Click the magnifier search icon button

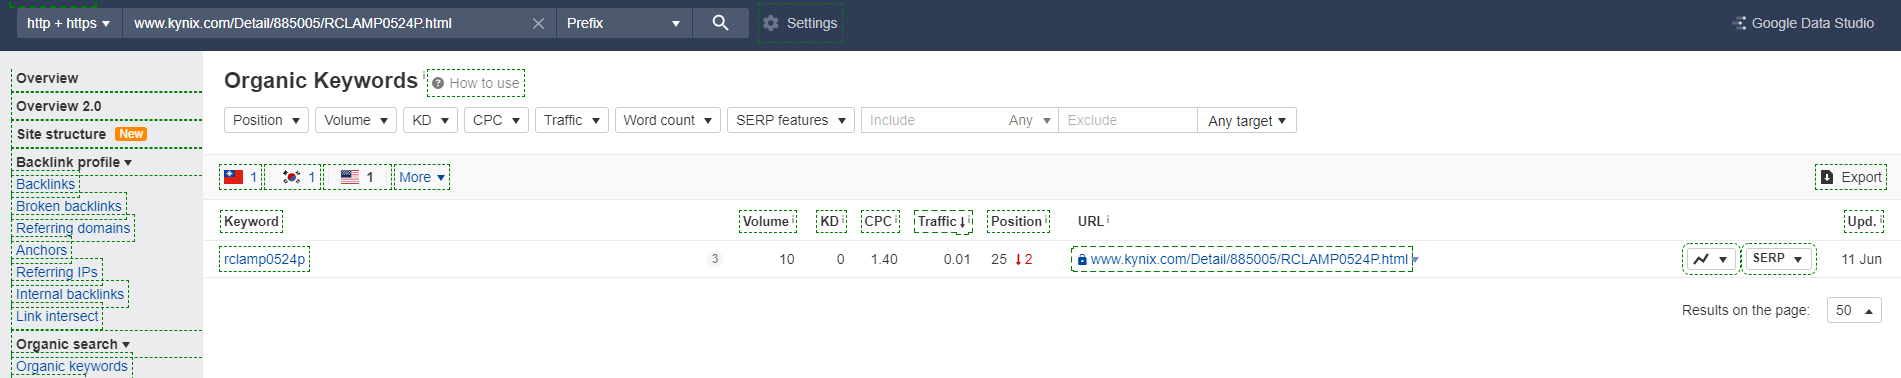pyautogui.click(x=720, y=23)
